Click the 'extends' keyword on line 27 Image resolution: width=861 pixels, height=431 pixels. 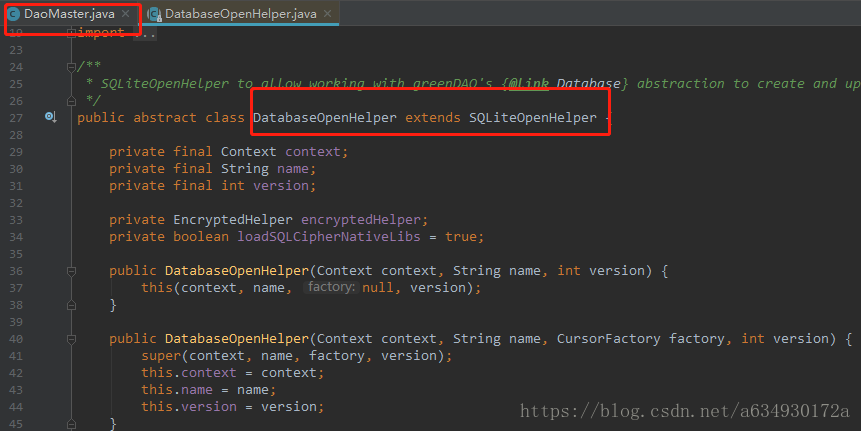click(433, 117)
